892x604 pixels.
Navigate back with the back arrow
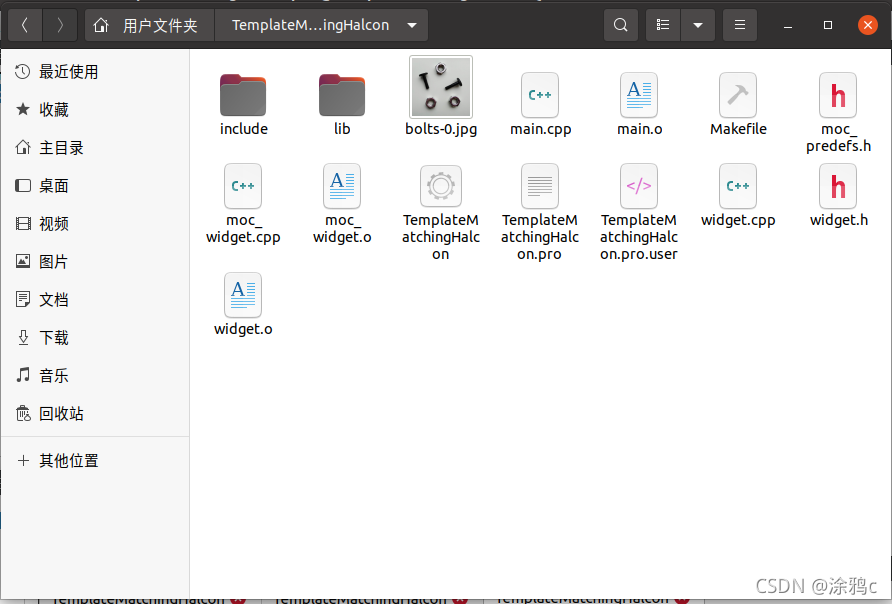24,24
